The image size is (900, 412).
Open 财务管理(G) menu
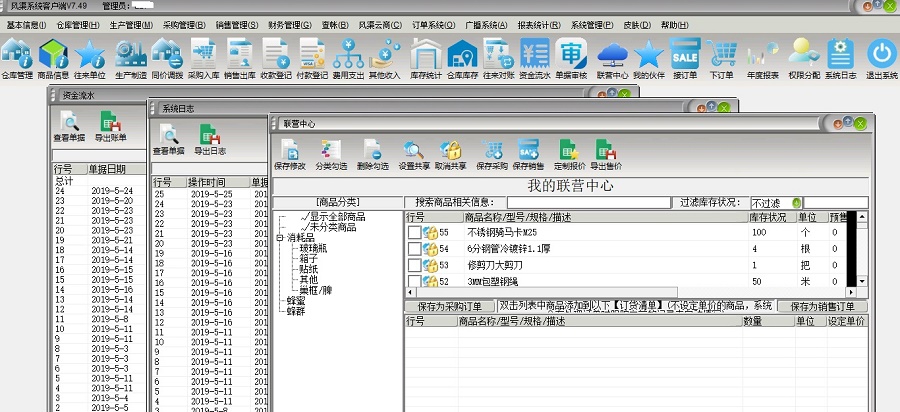290,25
